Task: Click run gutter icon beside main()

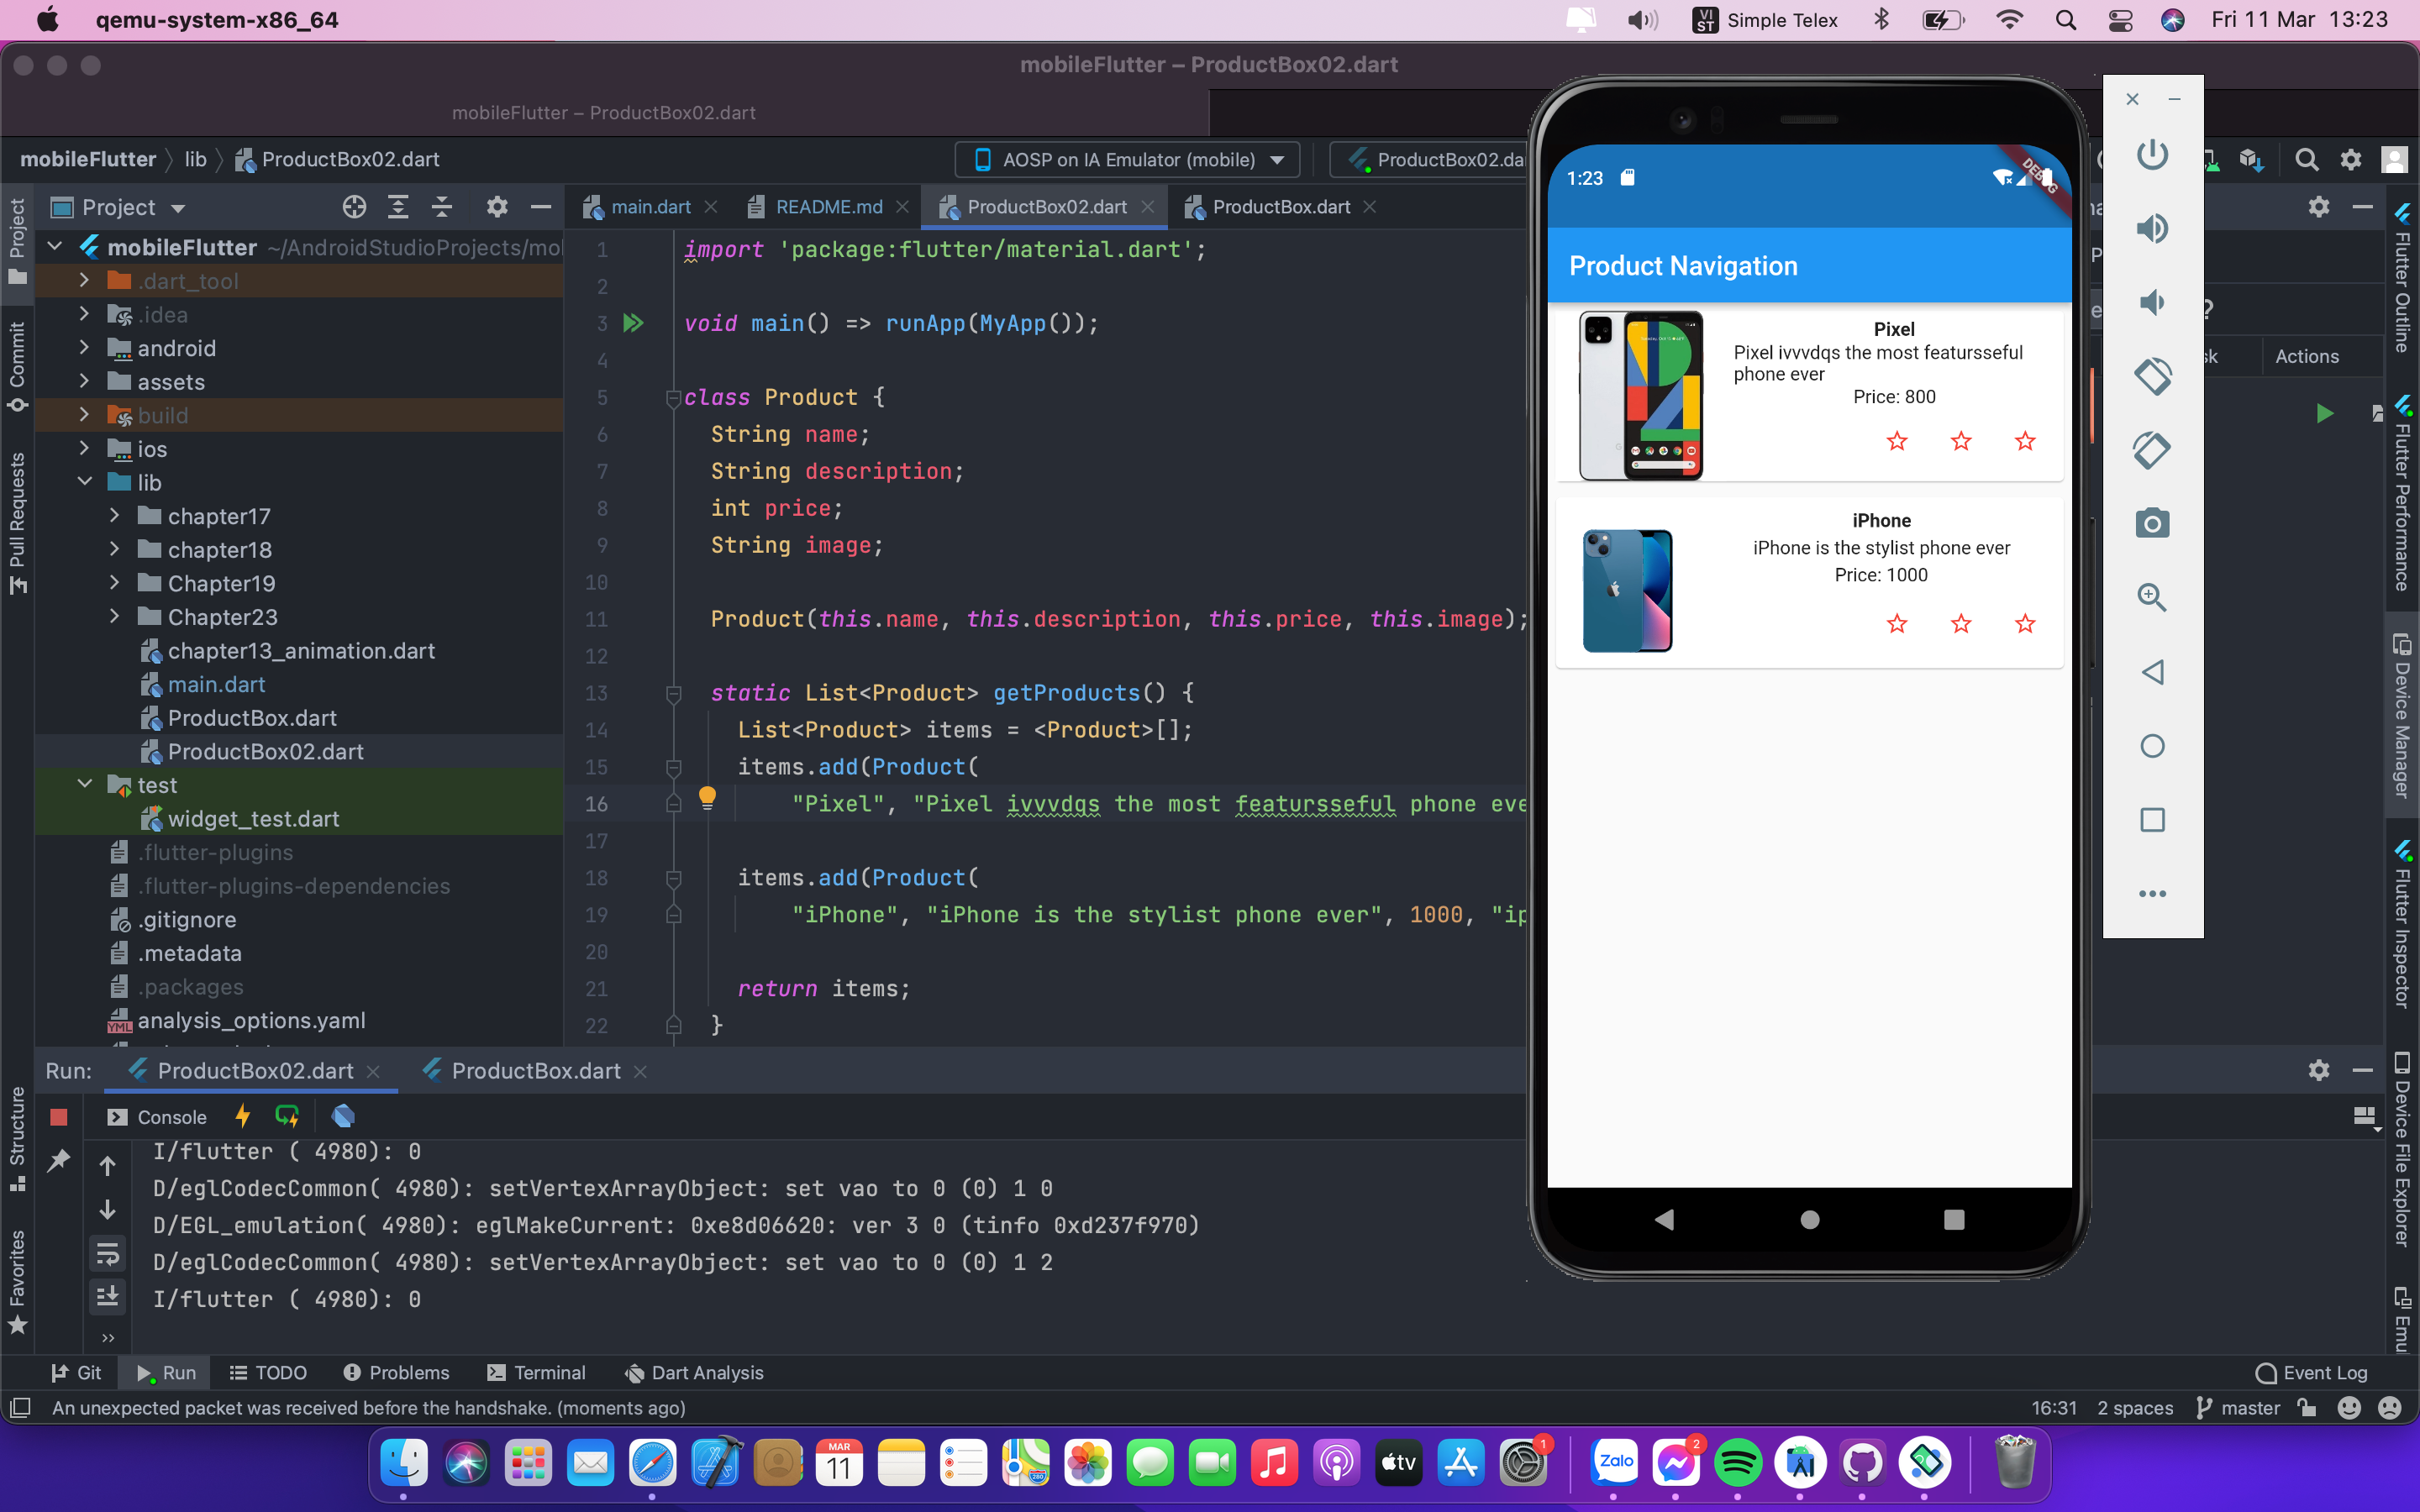Action: pyautogui.click(x=633, y=323)
